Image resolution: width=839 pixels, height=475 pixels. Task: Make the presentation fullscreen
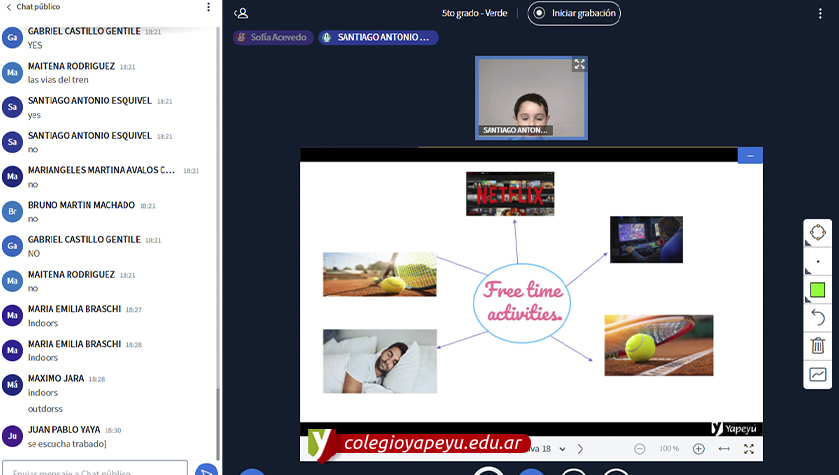click(x=748, y=449)
